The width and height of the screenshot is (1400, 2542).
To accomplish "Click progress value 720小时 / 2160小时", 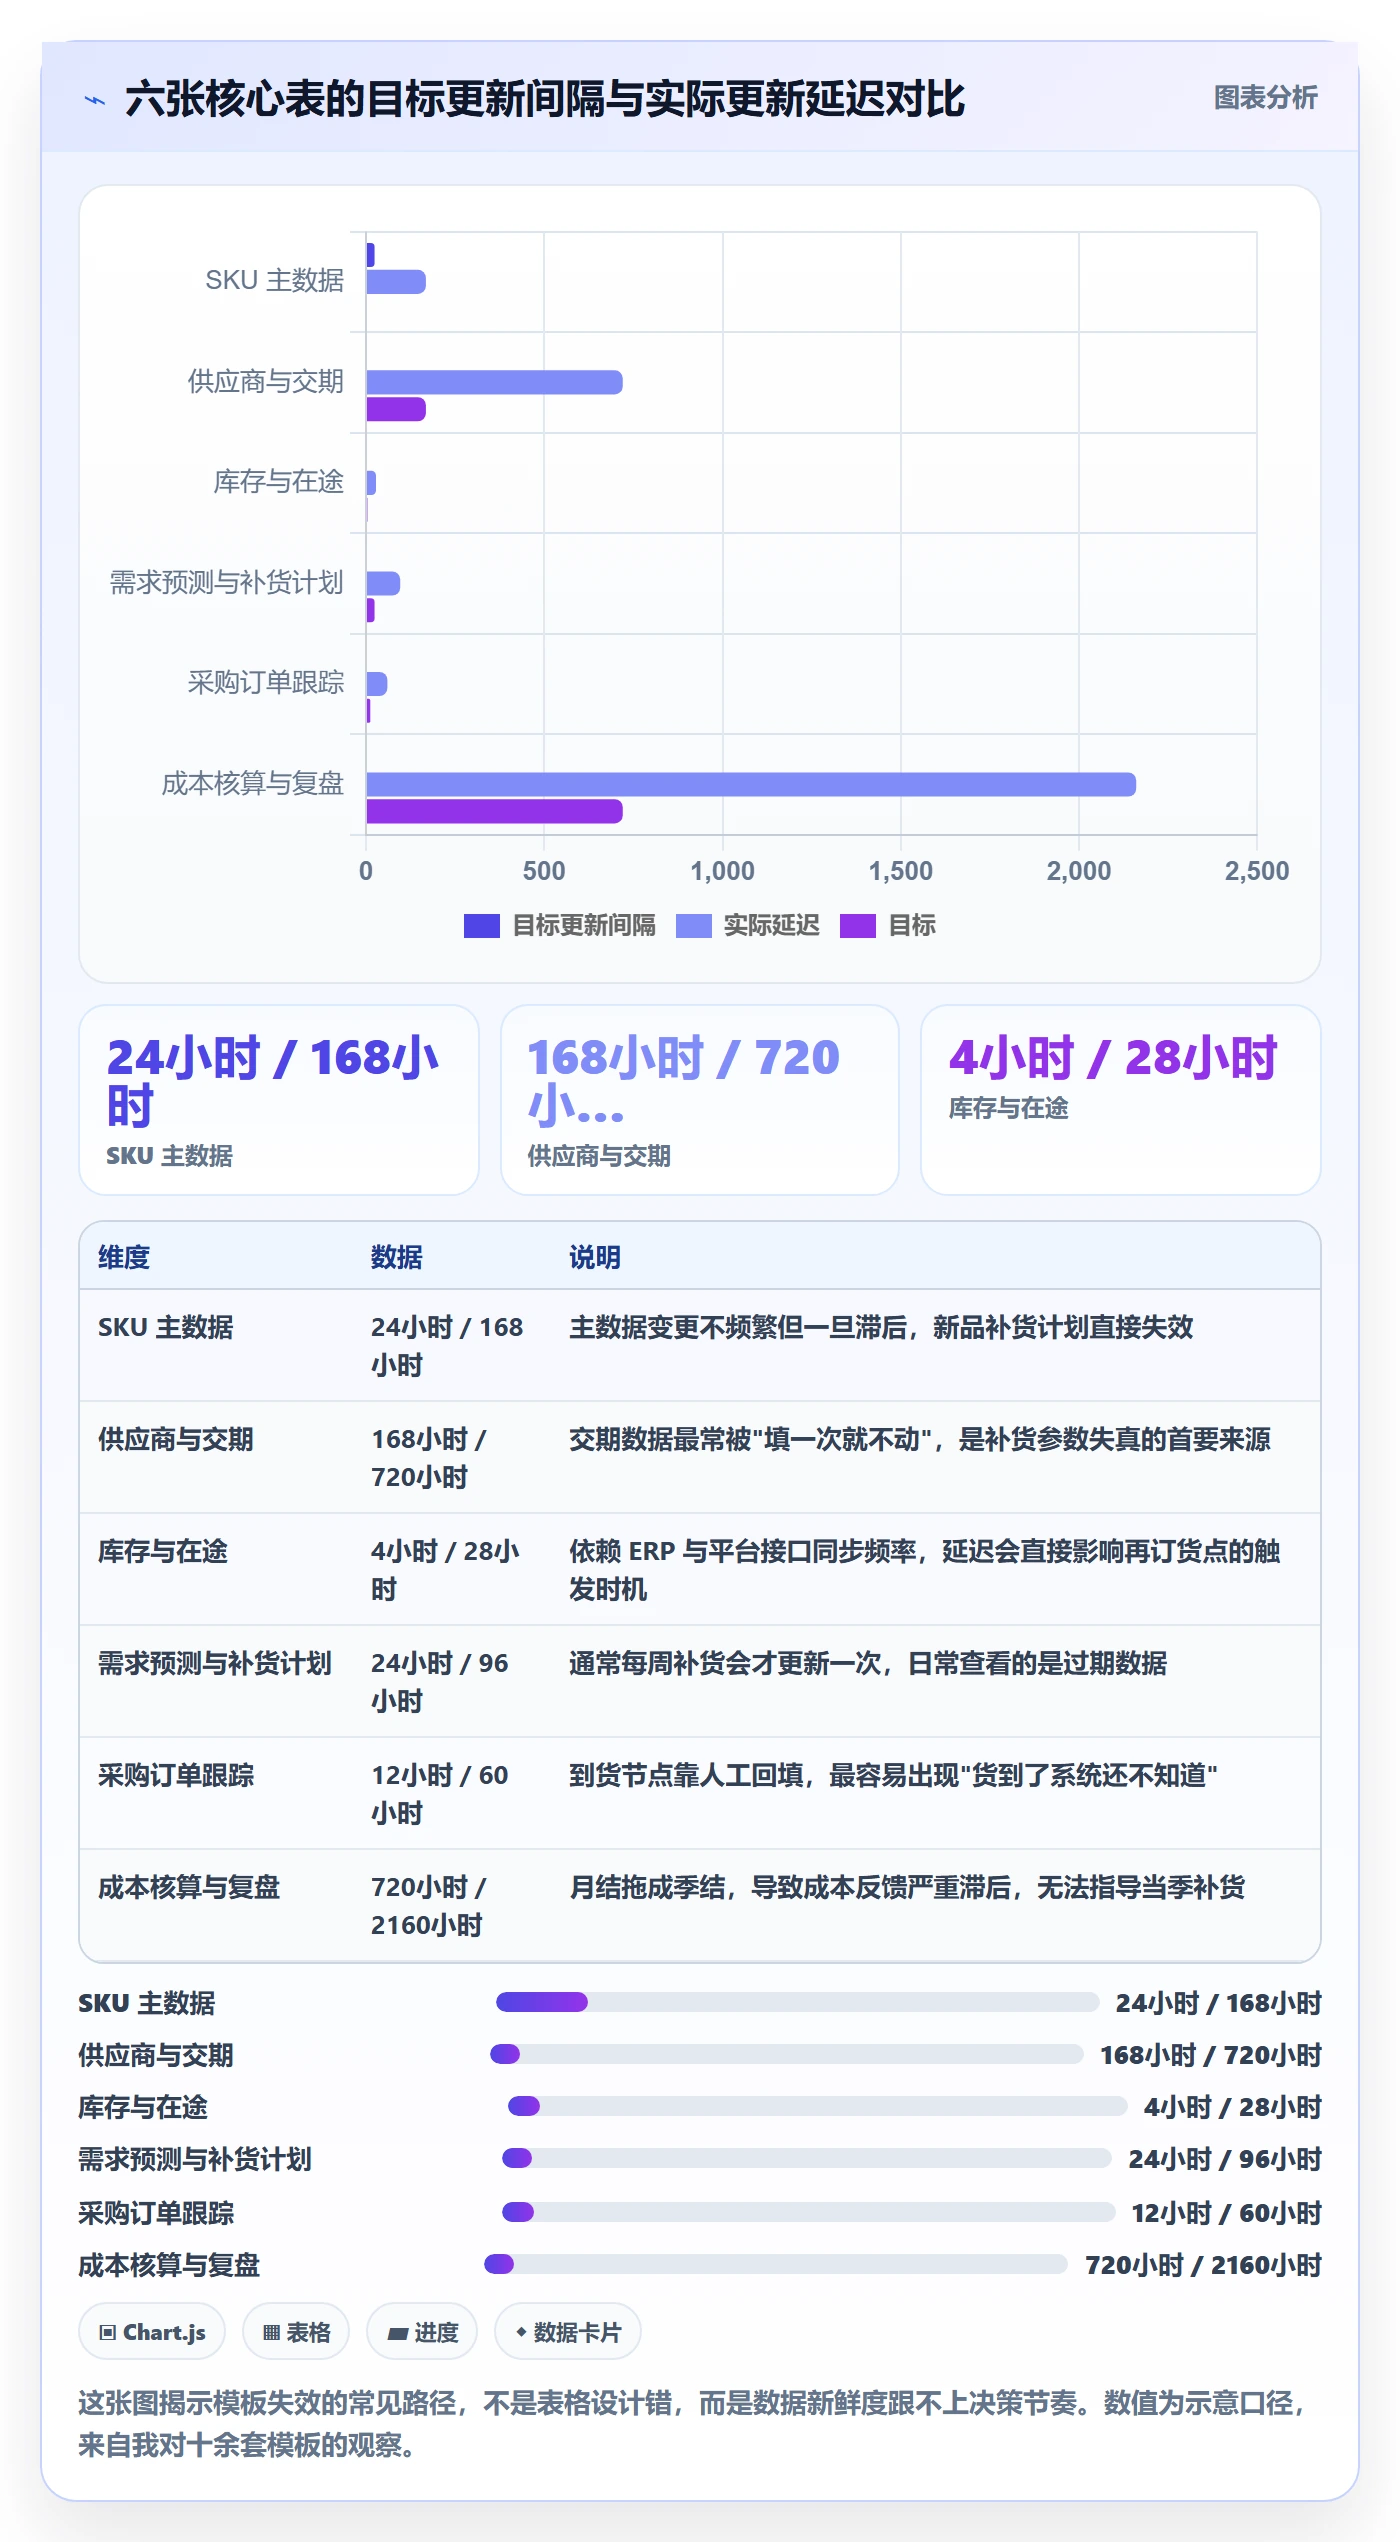I will (1203, 2265).
